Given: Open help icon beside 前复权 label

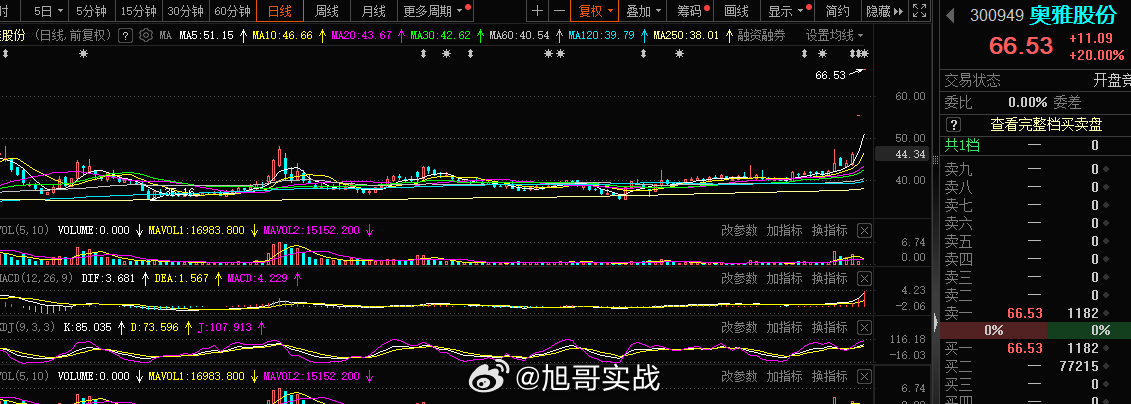Looking at the screenshot, I should [125, 35].
